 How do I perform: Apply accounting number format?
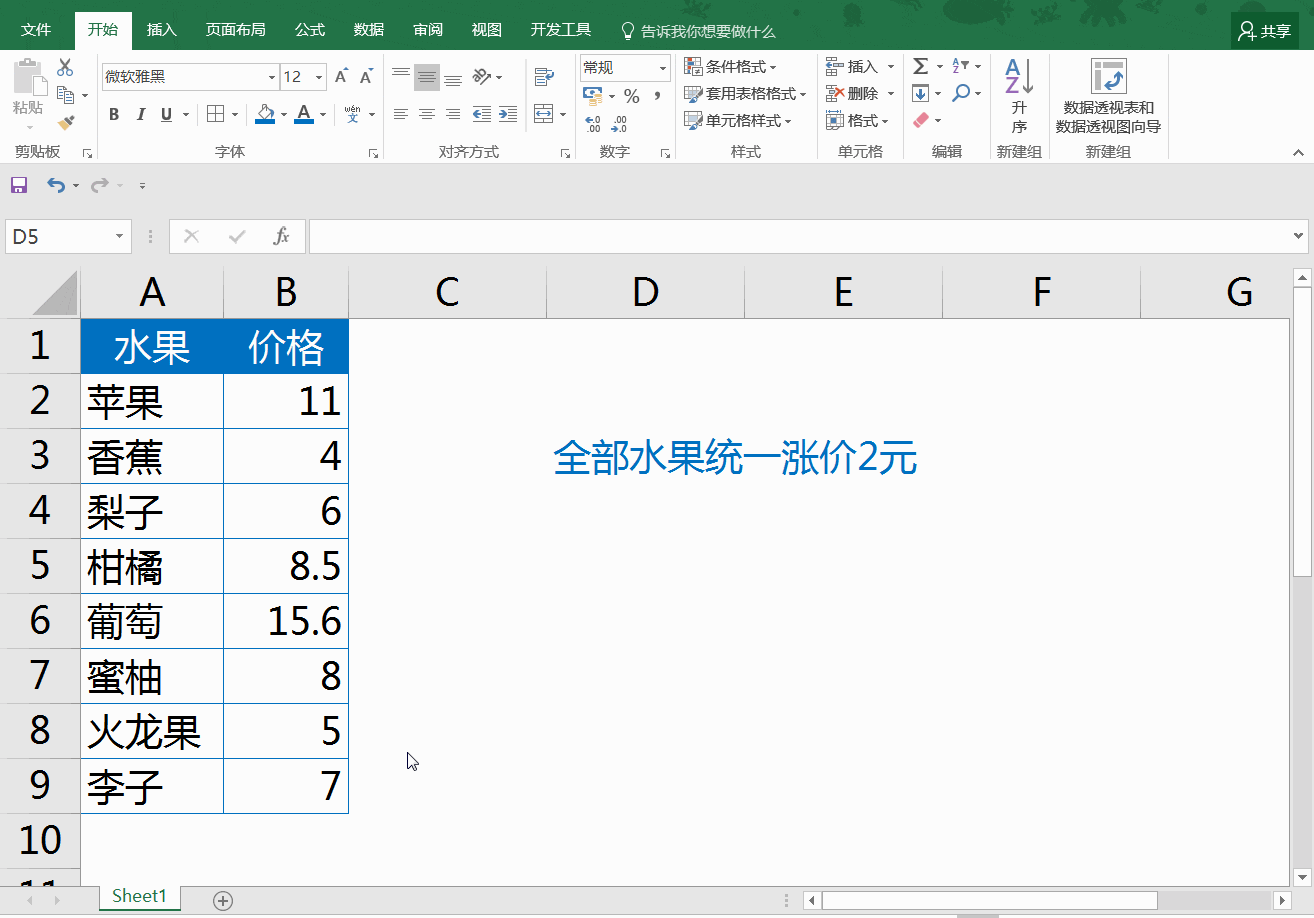point(593,96)
